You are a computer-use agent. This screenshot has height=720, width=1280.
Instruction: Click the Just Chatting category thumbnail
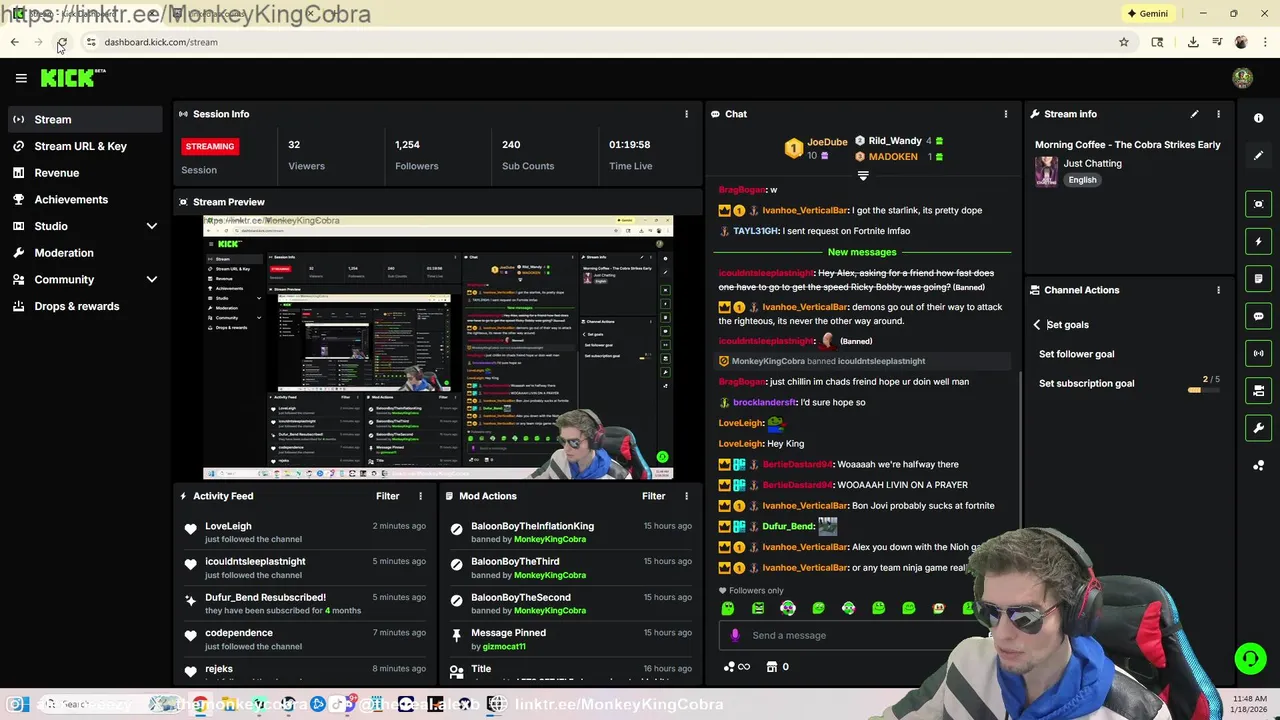[1046, 171]
